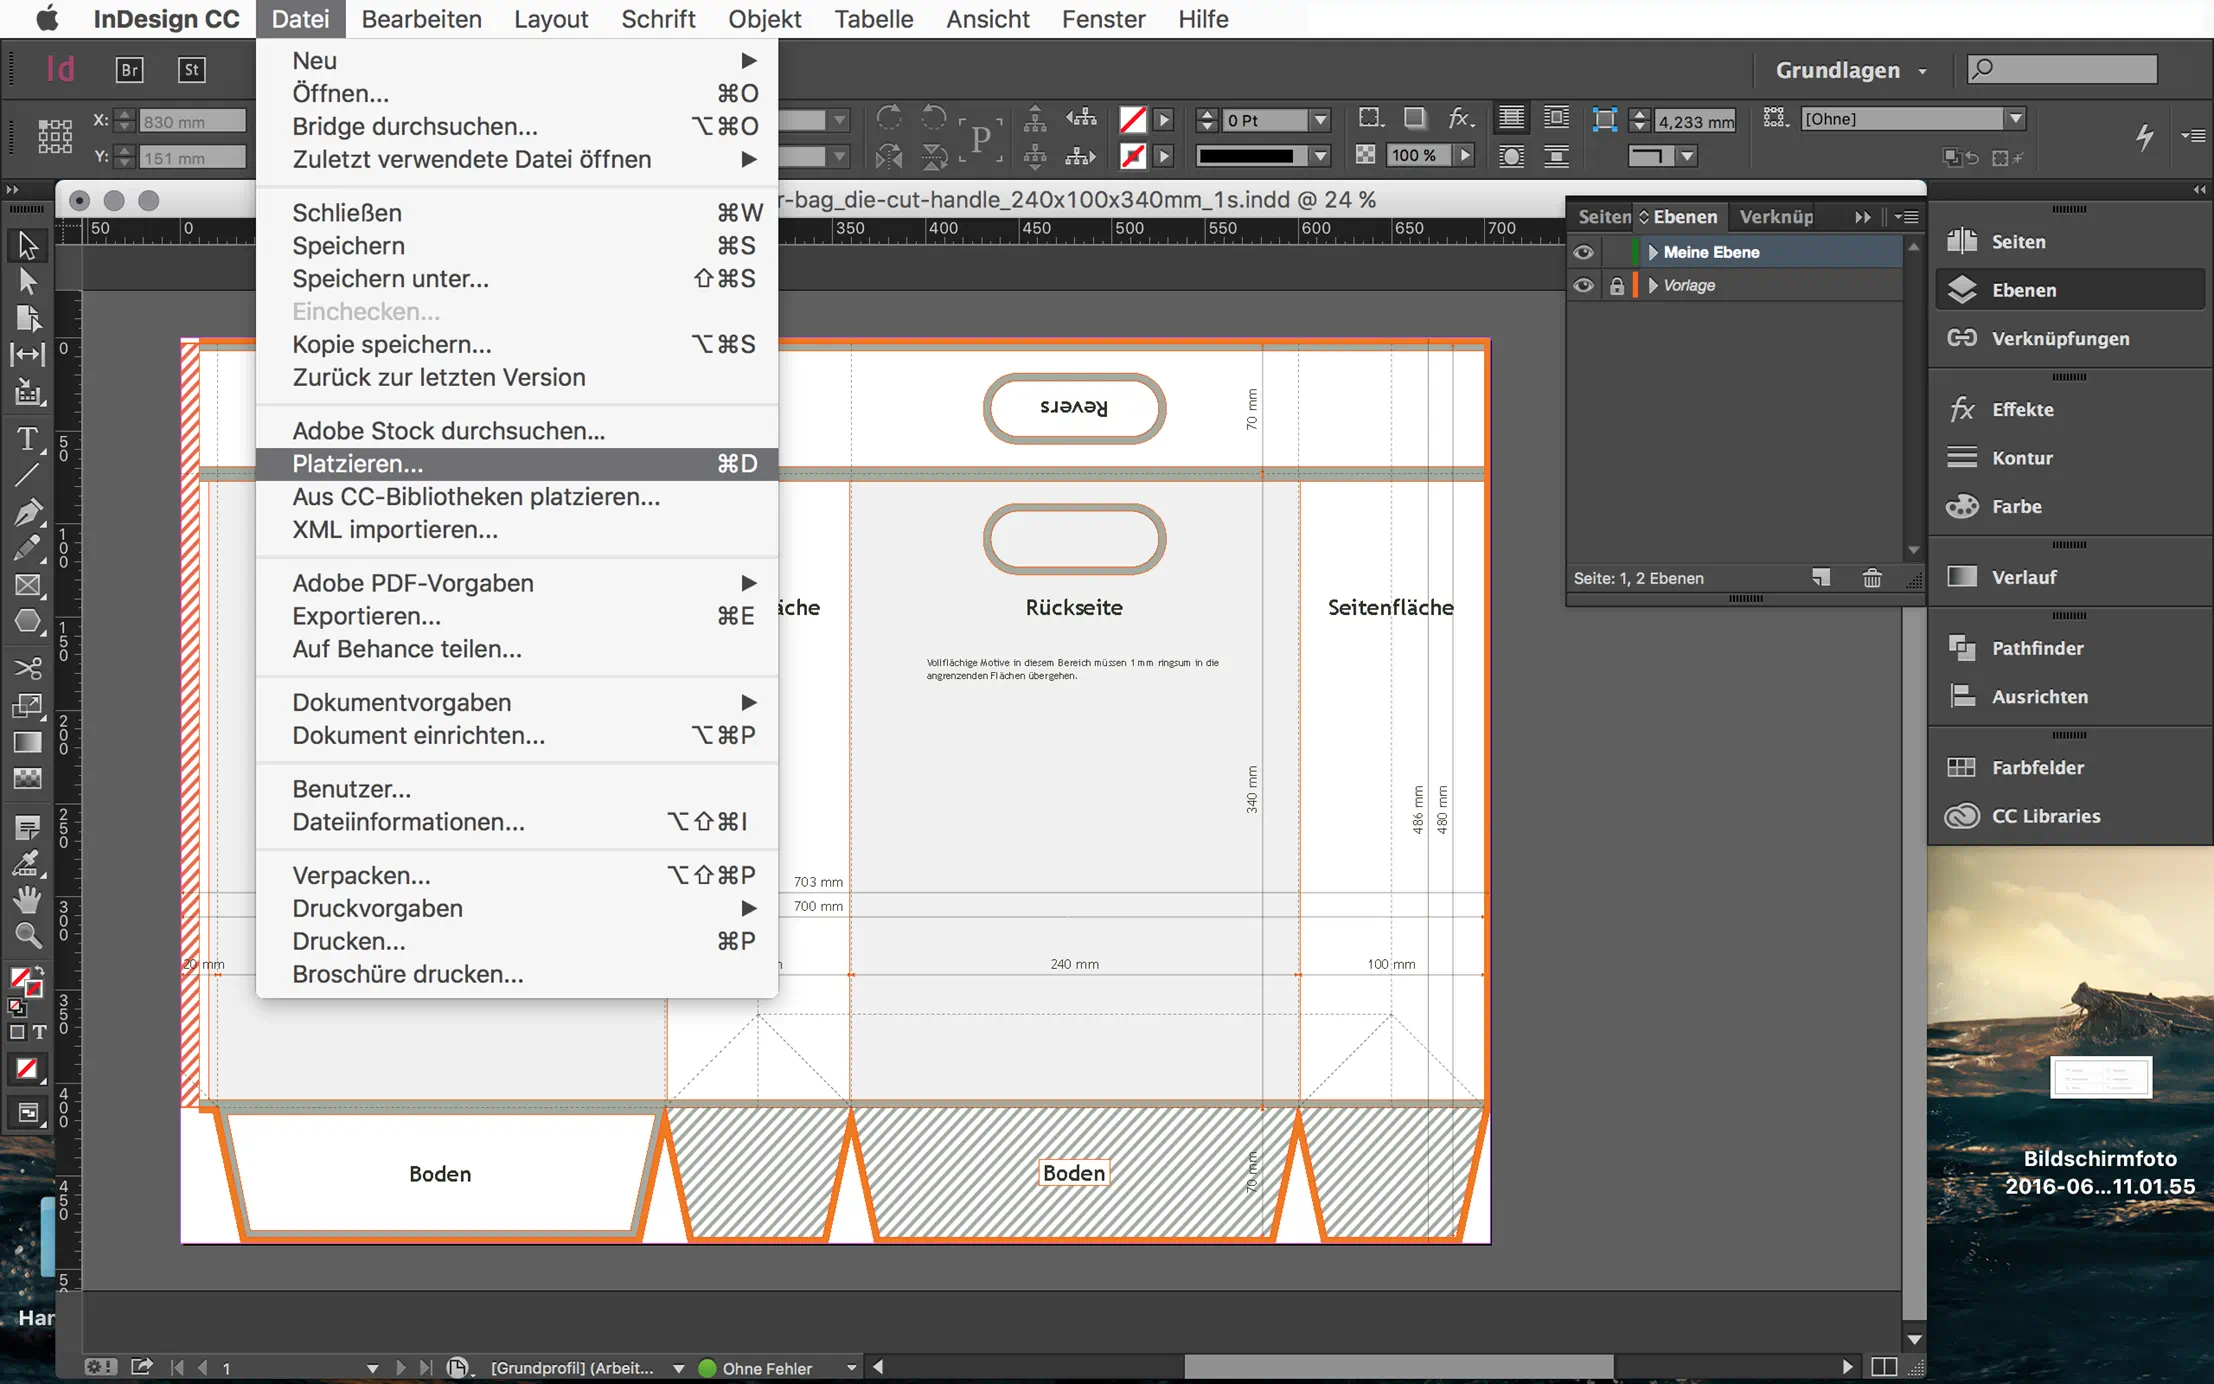The height and width of the screenshot is (1384, 2214).
Task: Select the Type tool in toolbox
Action: (27, 440)
